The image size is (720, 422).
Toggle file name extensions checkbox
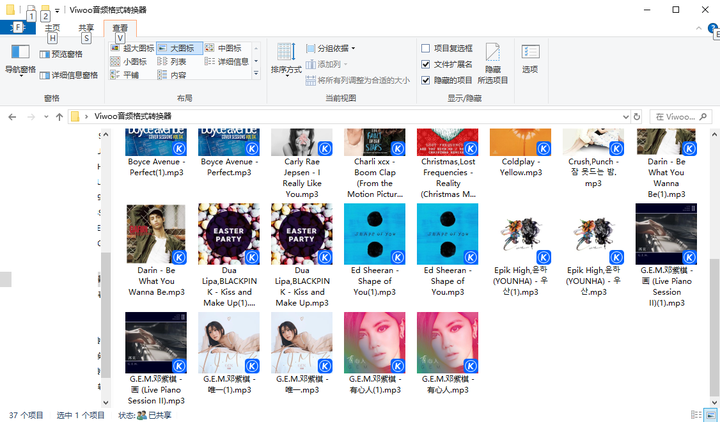[426, 64]
